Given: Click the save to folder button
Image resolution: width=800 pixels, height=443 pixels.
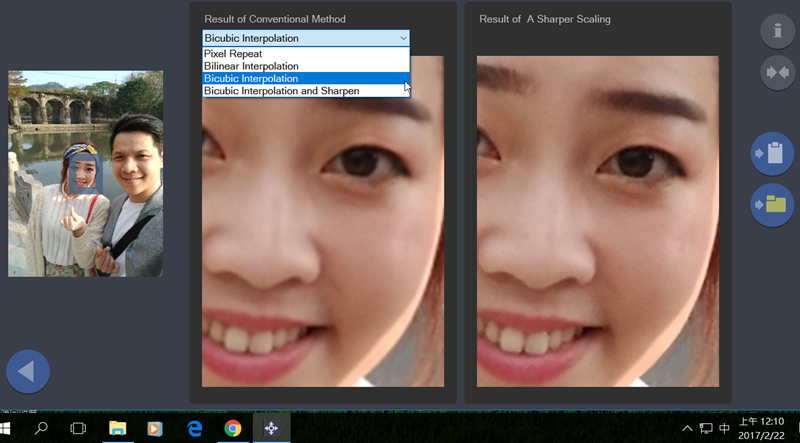Looking at the screenshot, I should tap(772, 205).
